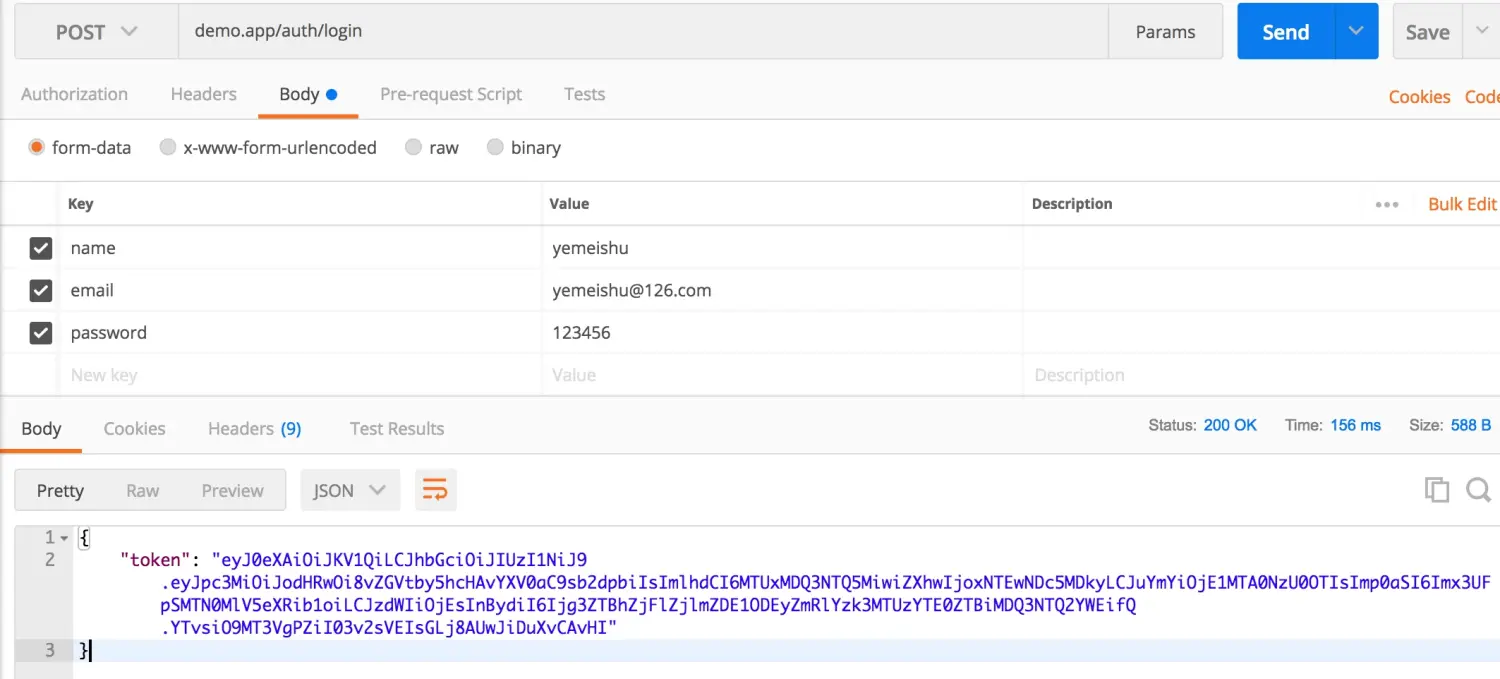Select the raw body type option

[x=413, y=148]
